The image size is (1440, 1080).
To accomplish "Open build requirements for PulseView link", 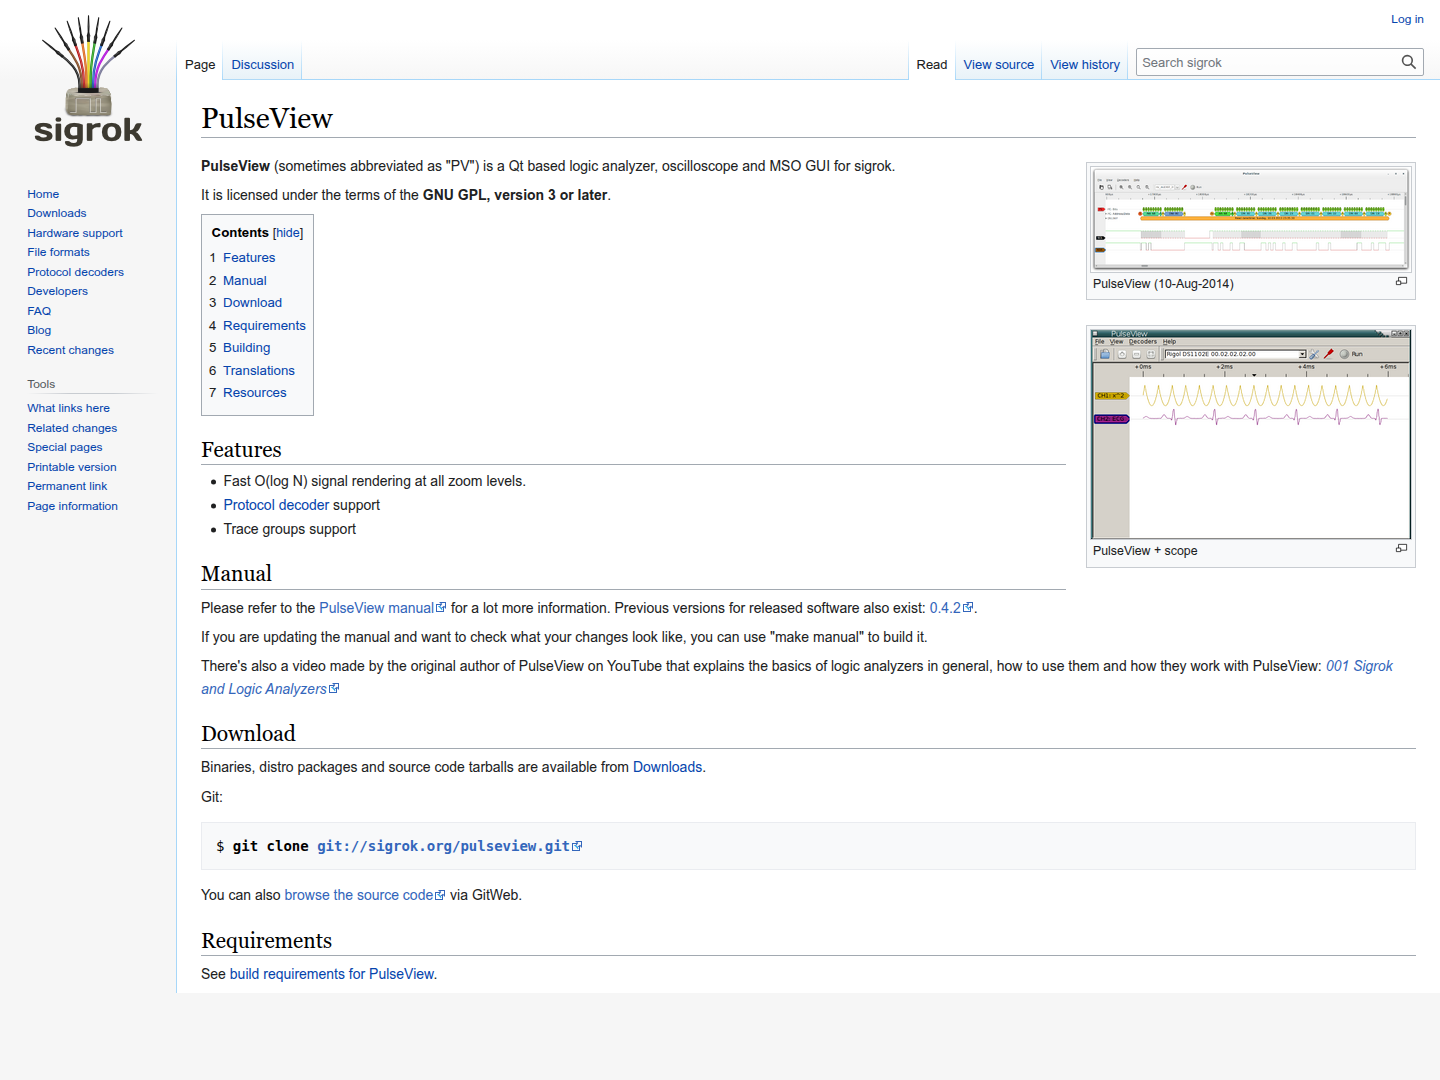I will click(x=332, y=974).
